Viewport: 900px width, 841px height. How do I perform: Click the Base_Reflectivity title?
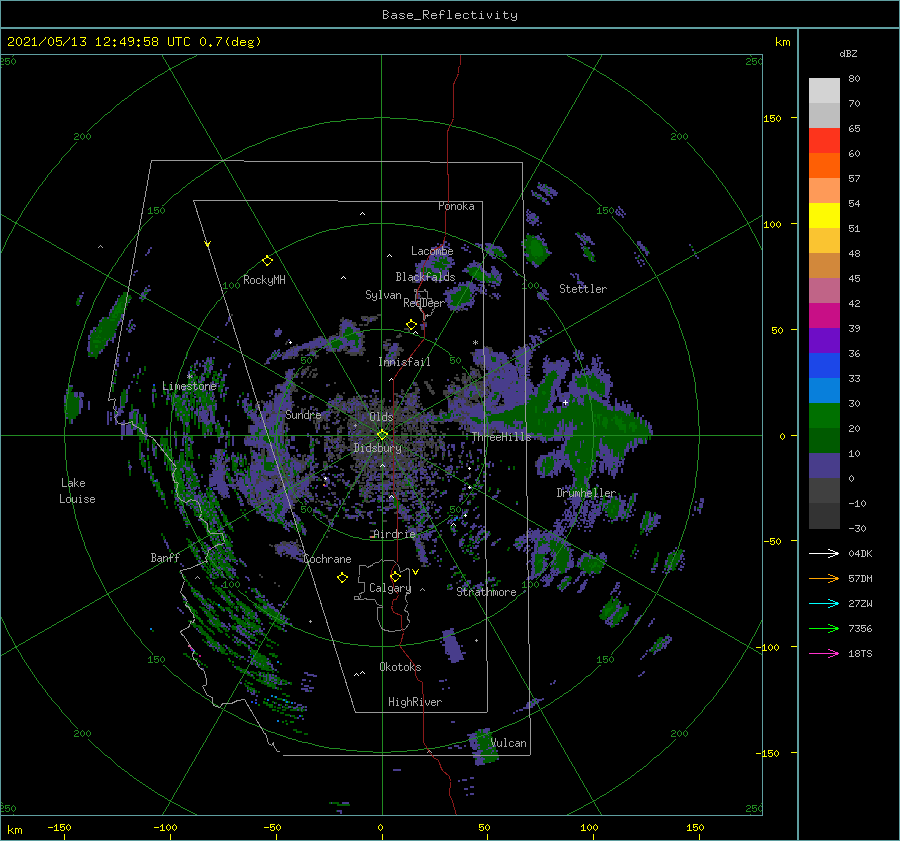[450, 15]
